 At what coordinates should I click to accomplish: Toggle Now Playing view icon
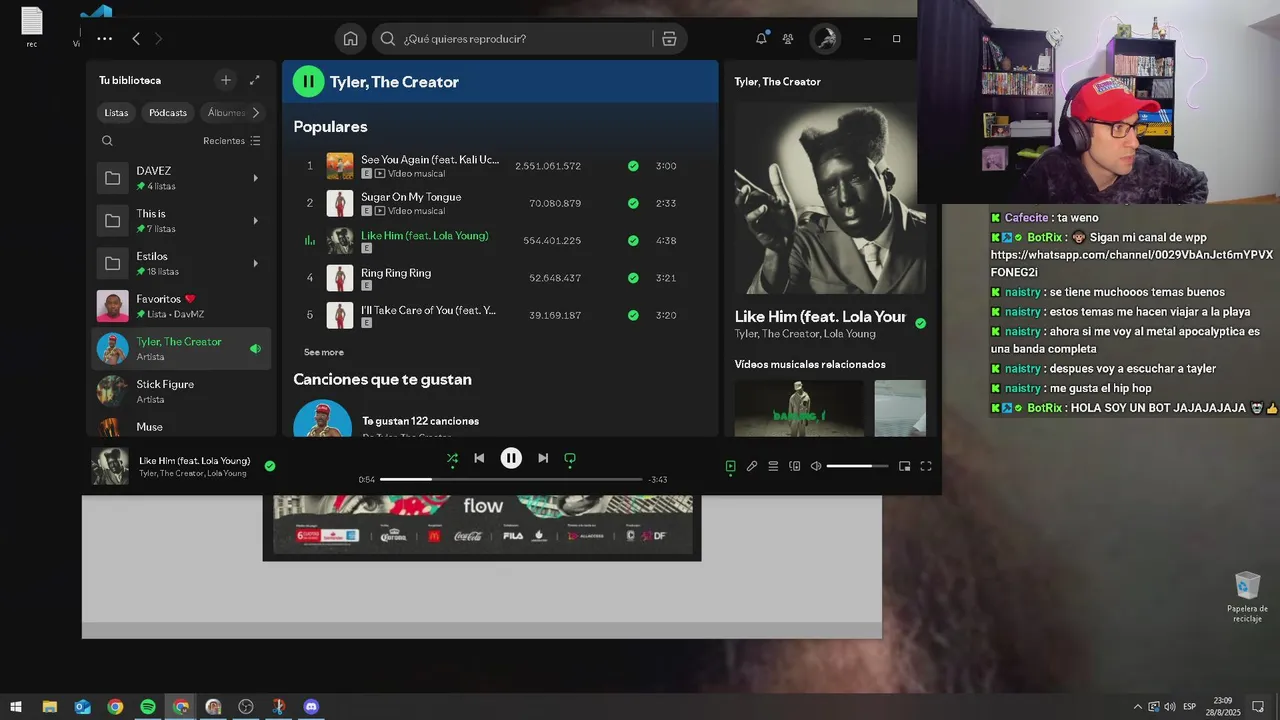click(730, 466)
